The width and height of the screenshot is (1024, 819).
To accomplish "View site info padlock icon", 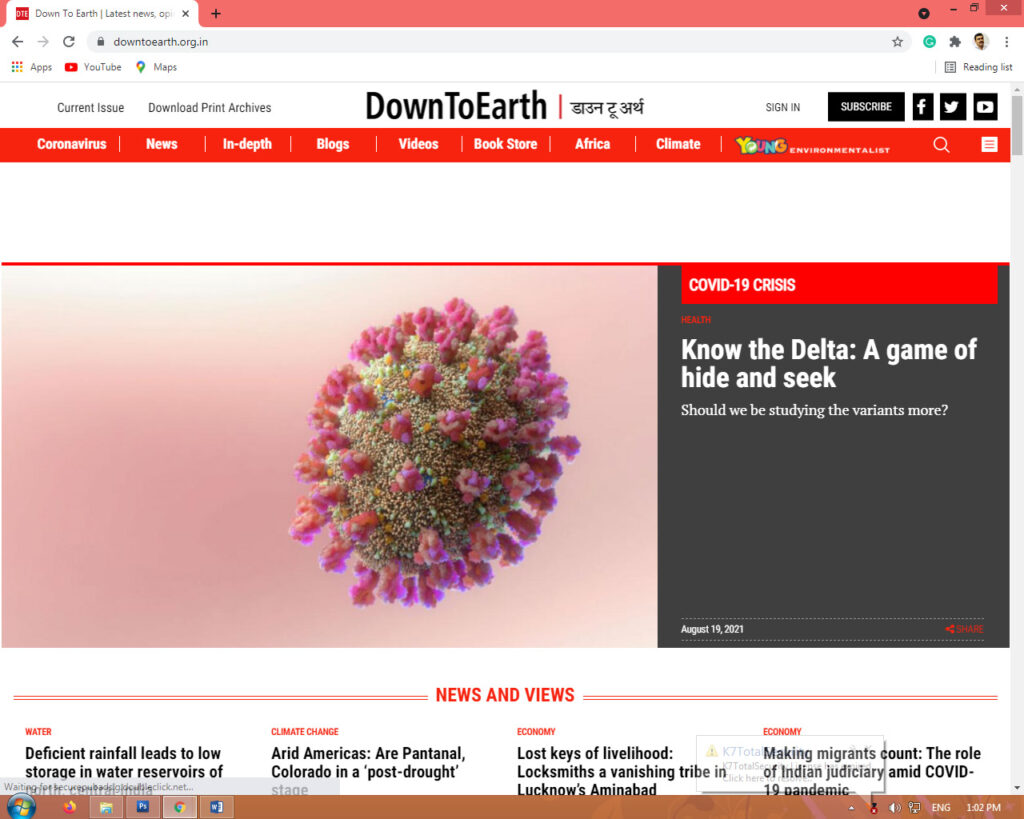I will (x=100, y=42).
